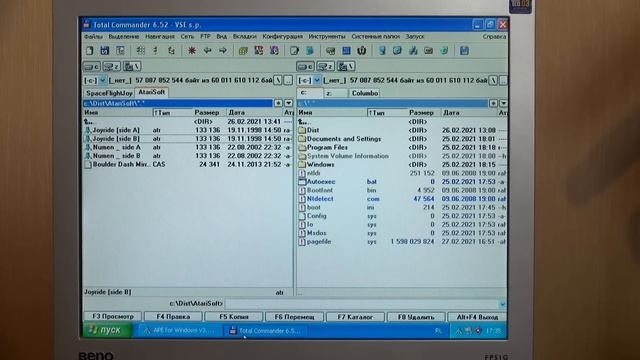Open the Конфигурация menu
The width and height of the screenshot is (640, 360).
click(282, 36)
